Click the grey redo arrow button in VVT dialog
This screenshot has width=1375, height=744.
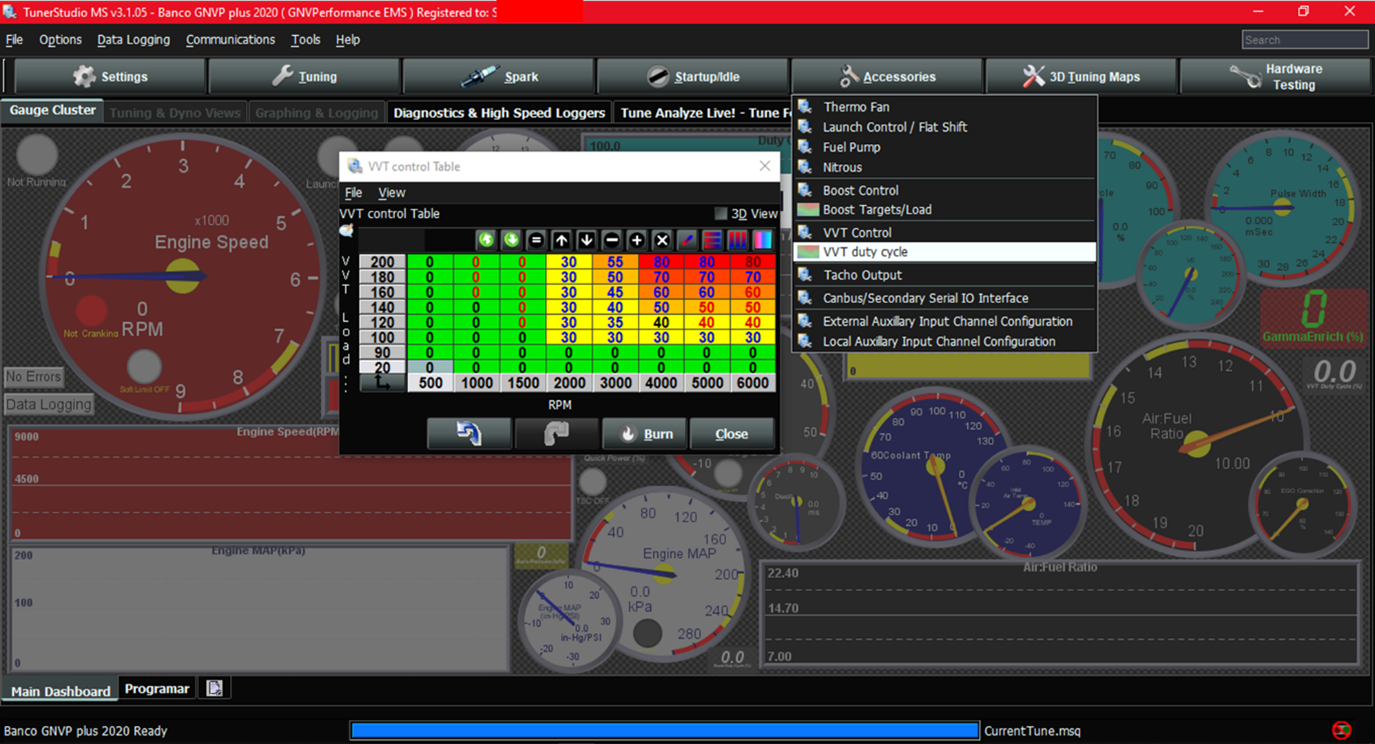point(556,434)
